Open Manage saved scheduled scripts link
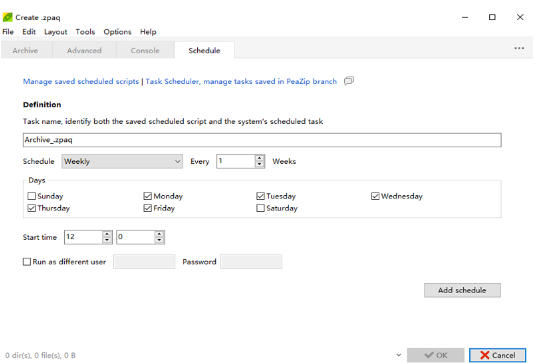537x363 pixels. point(81,82)
